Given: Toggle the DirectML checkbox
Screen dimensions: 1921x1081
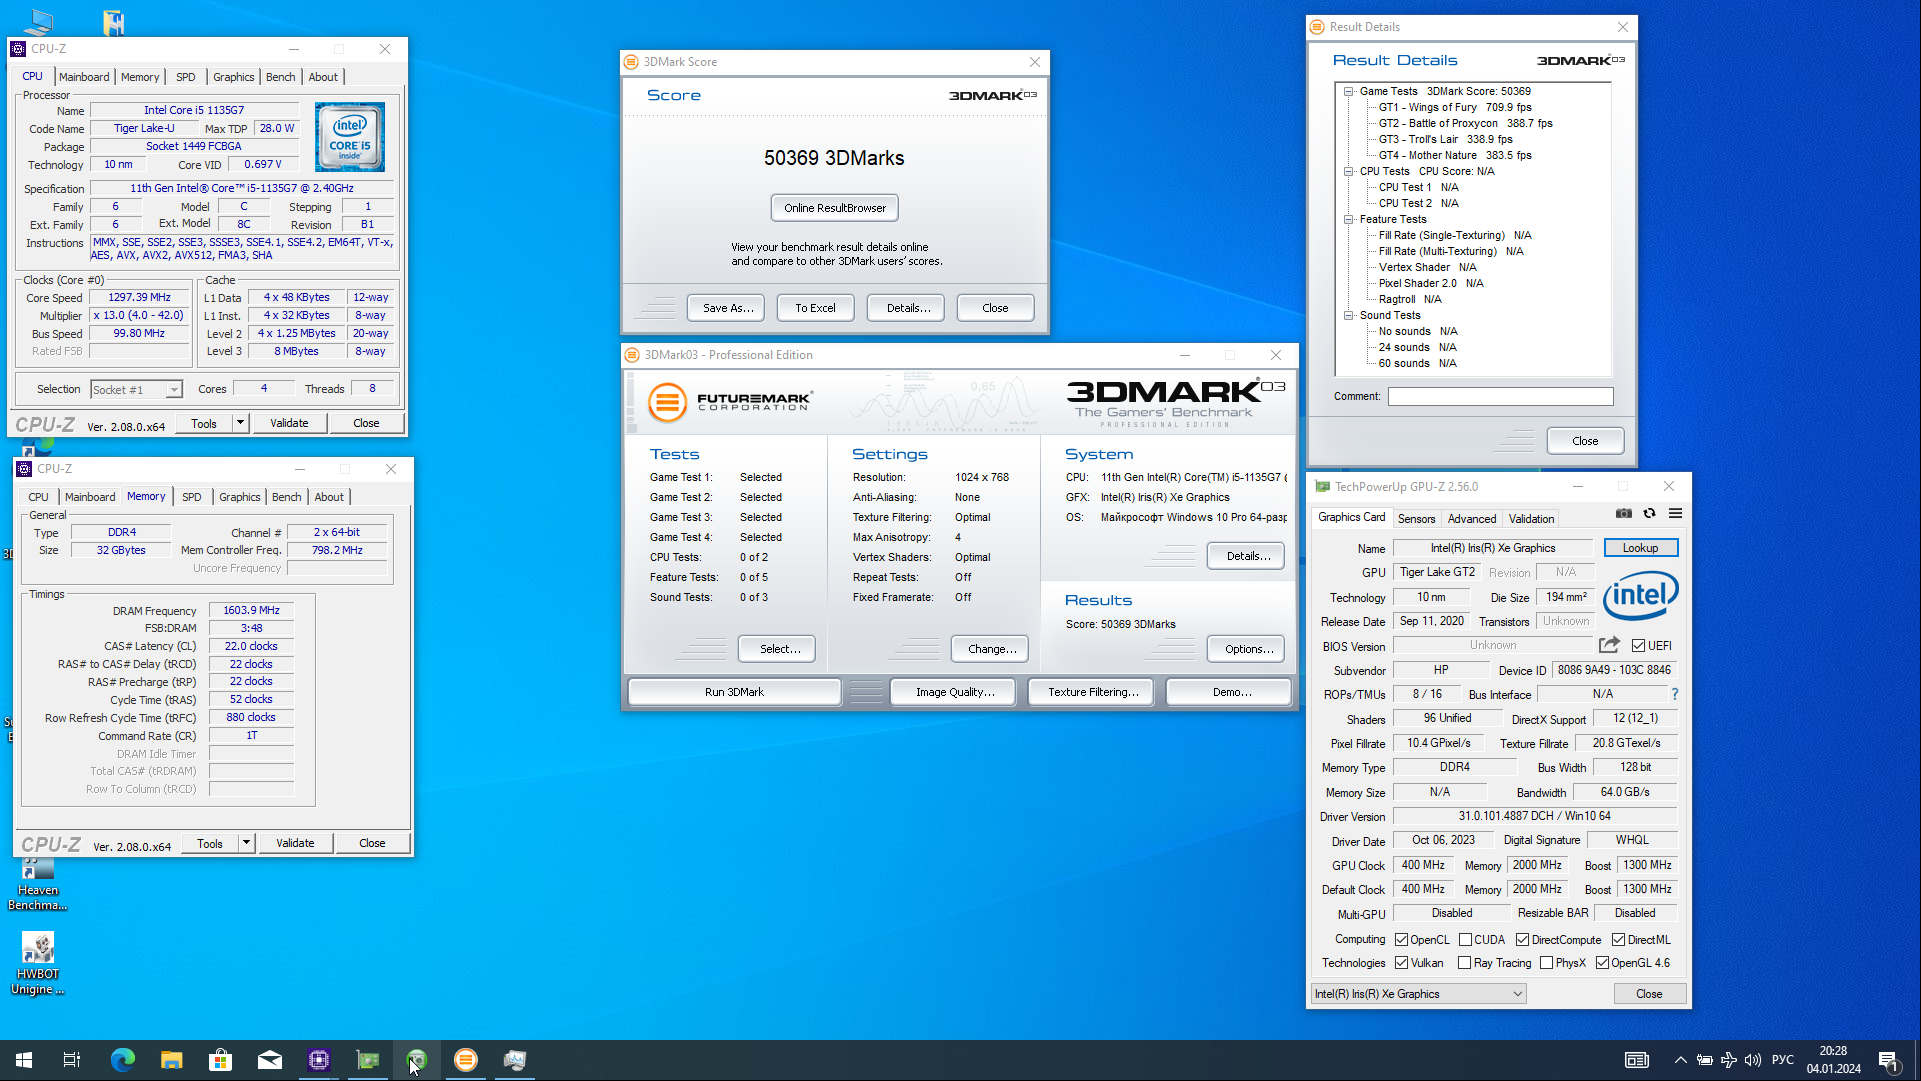Looking at the screenshot, I should [x=1618, y=939].
